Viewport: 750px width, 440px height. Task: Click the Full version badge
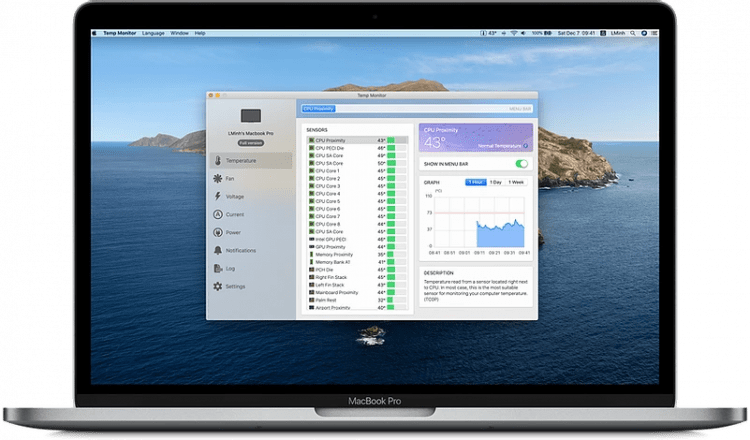tap(250, 143)
